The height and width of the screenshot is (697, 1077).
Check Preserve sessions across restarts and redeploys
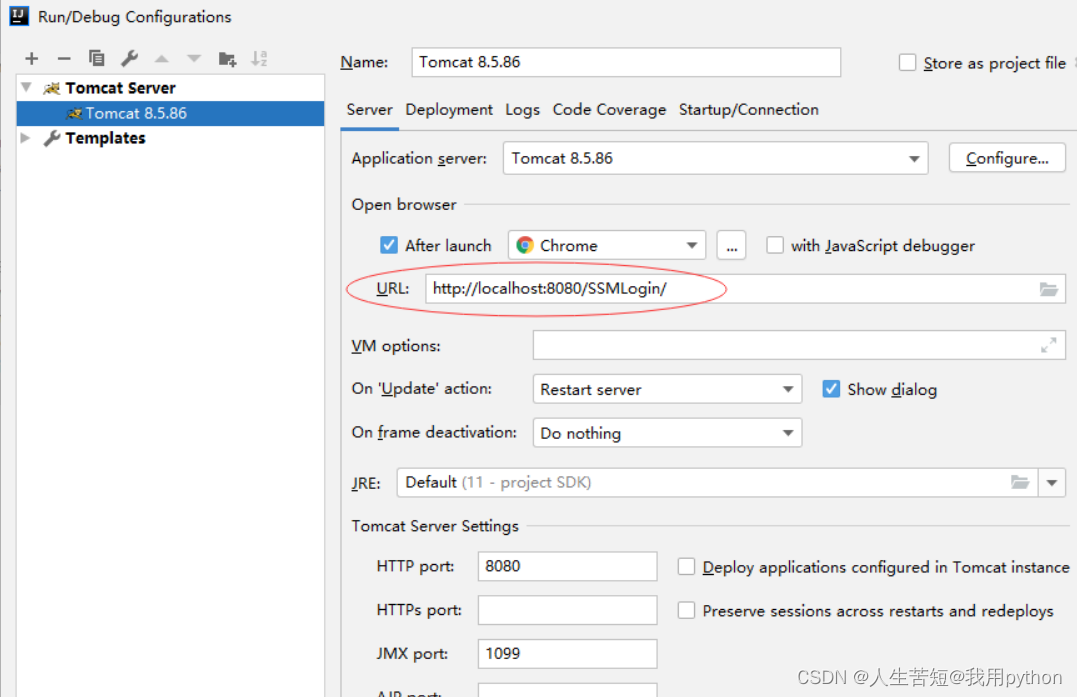click(x=686, y=610)
